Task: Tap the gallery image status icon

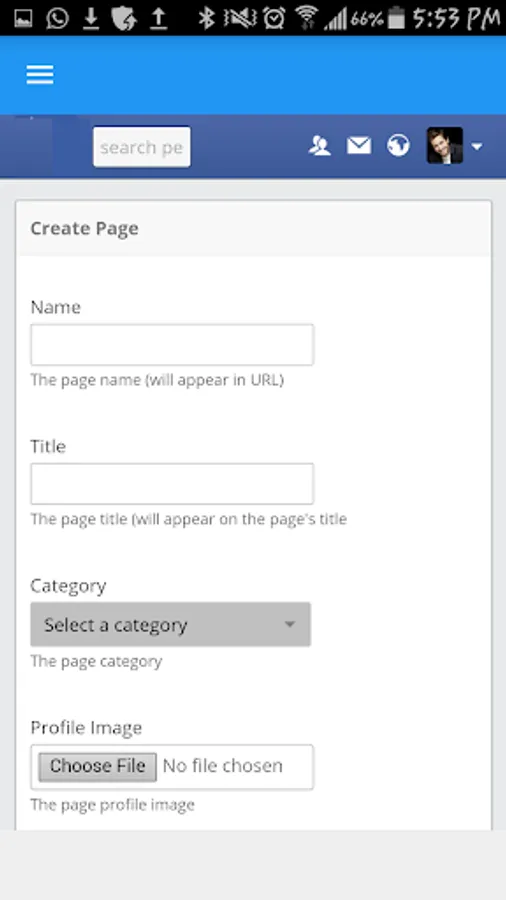Action: (23, 19)
